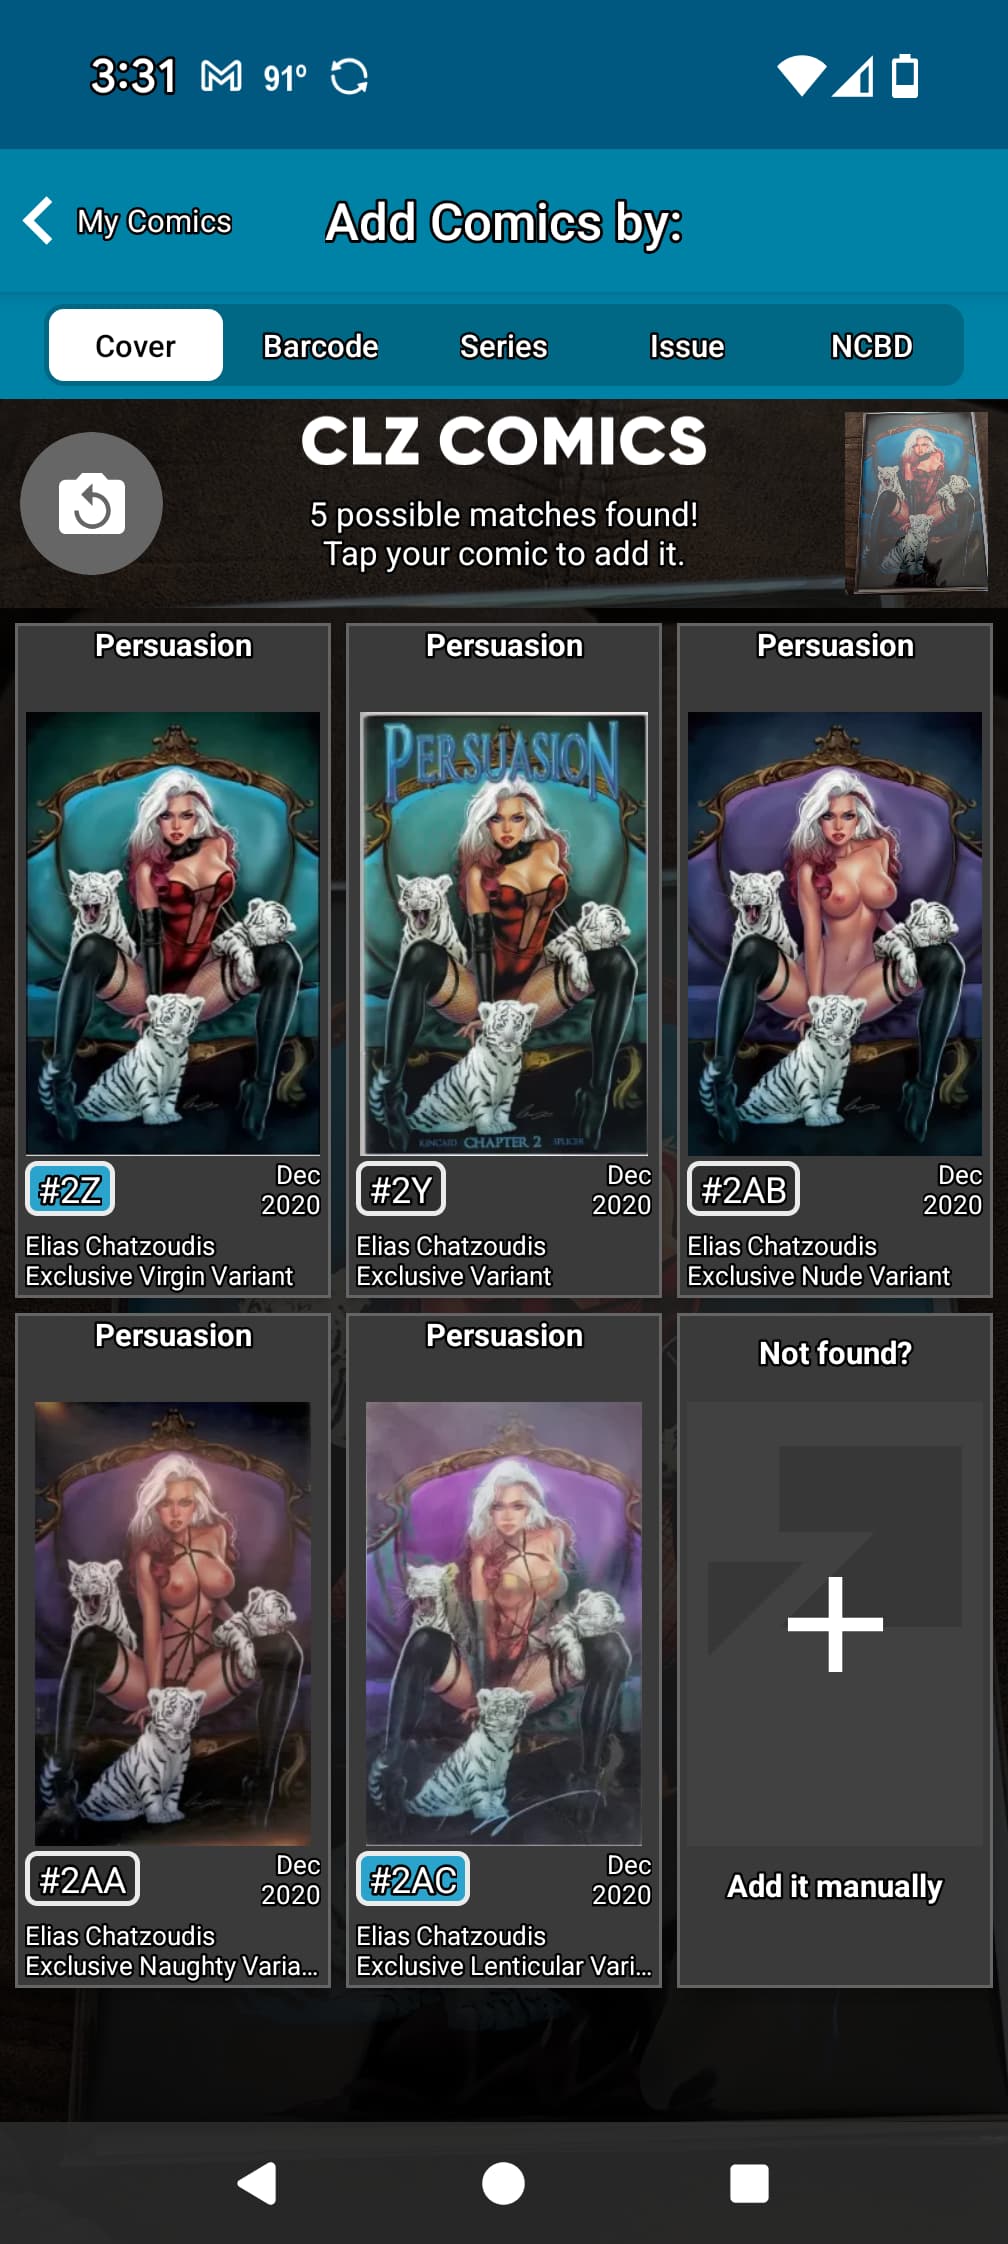Tap the sync icon in status bar
This screenshot has width=1008, height=2244.
point(349,76)
